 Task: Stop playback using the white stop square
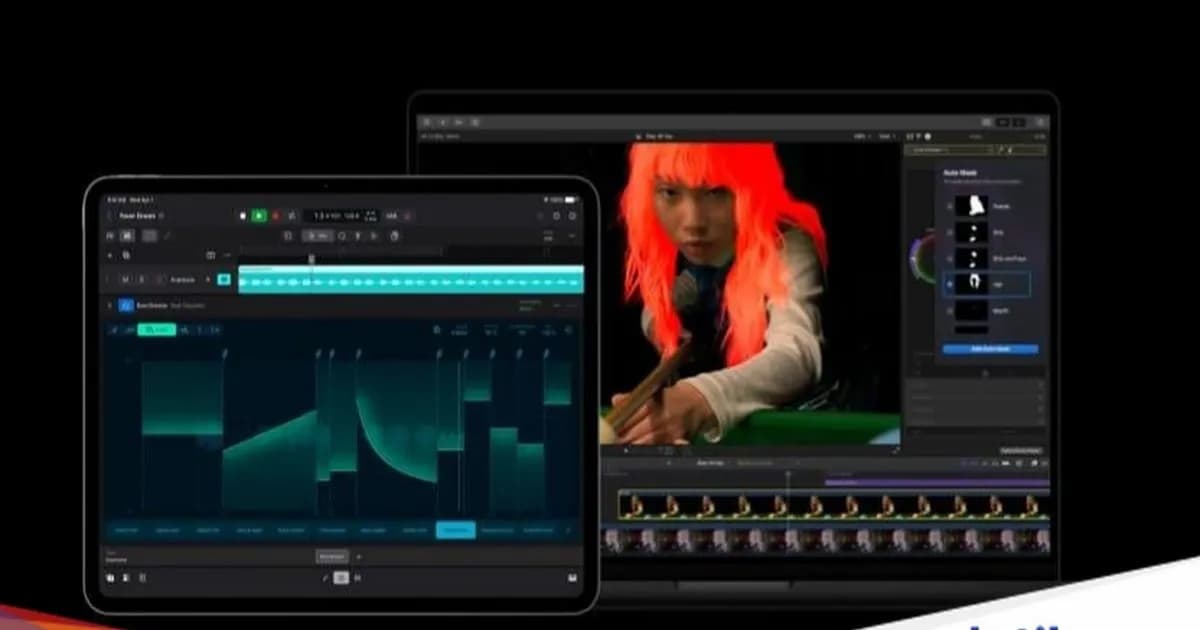pos(243,215)
